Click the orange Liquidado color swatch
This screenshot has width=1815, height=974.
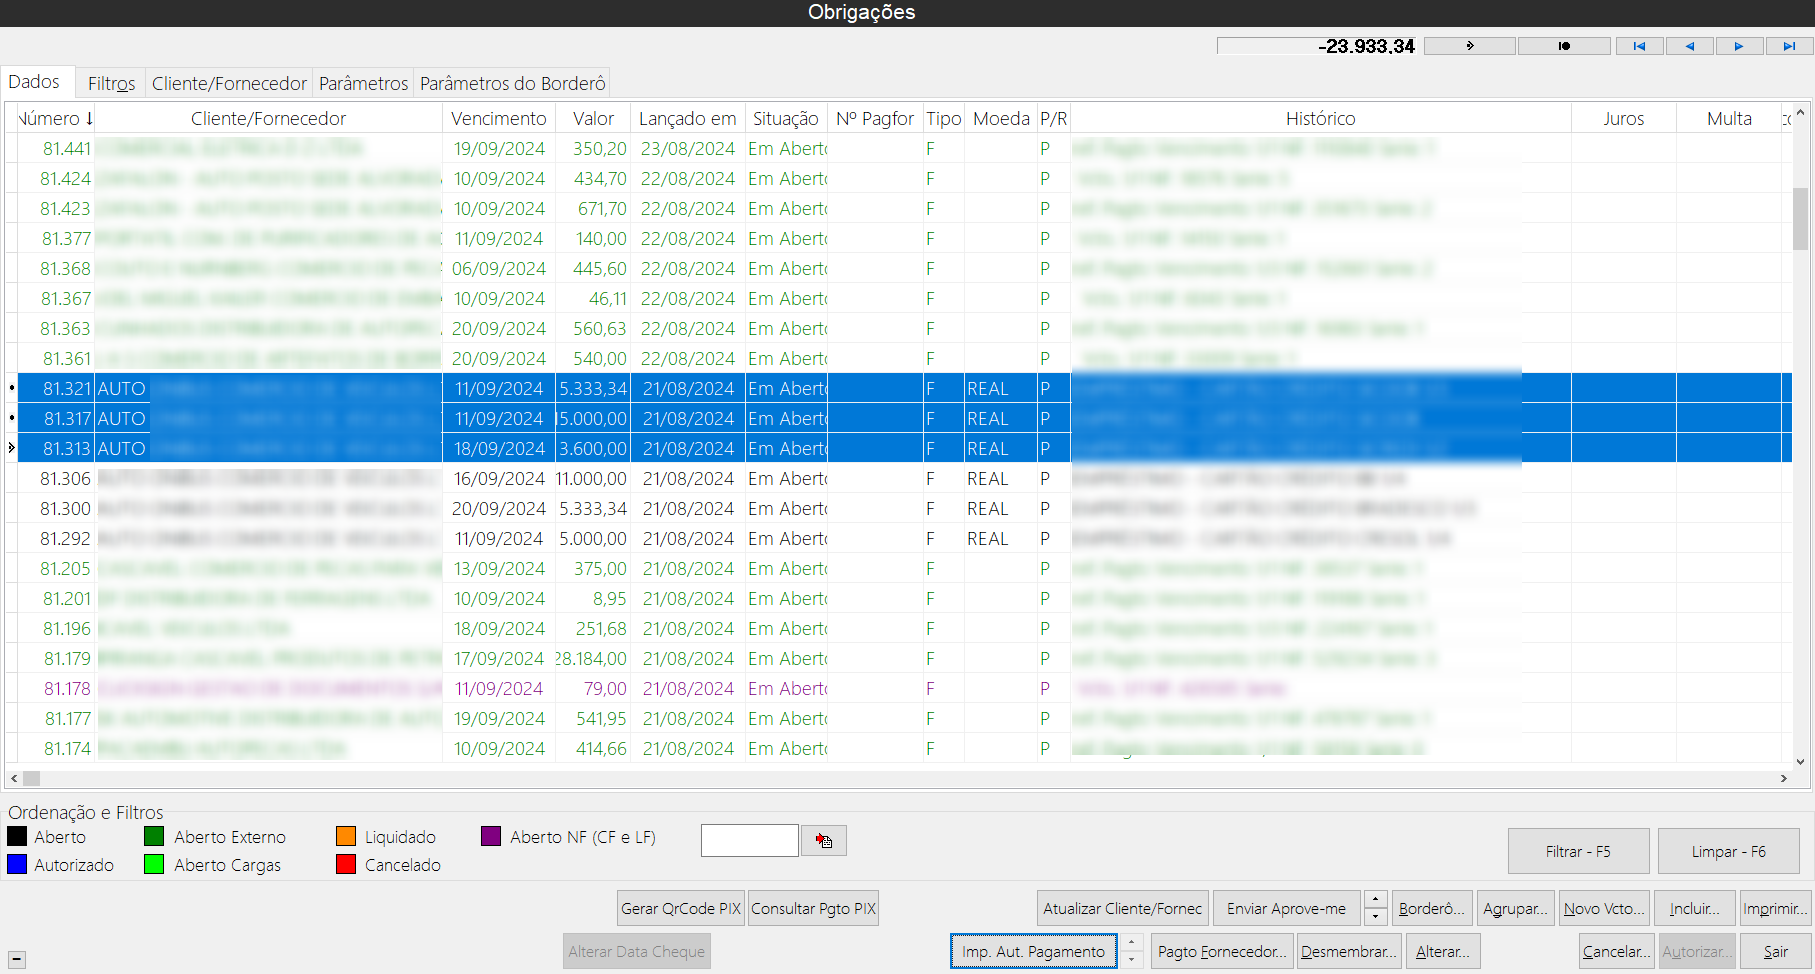pyautogui.click(x=346, y=837)
